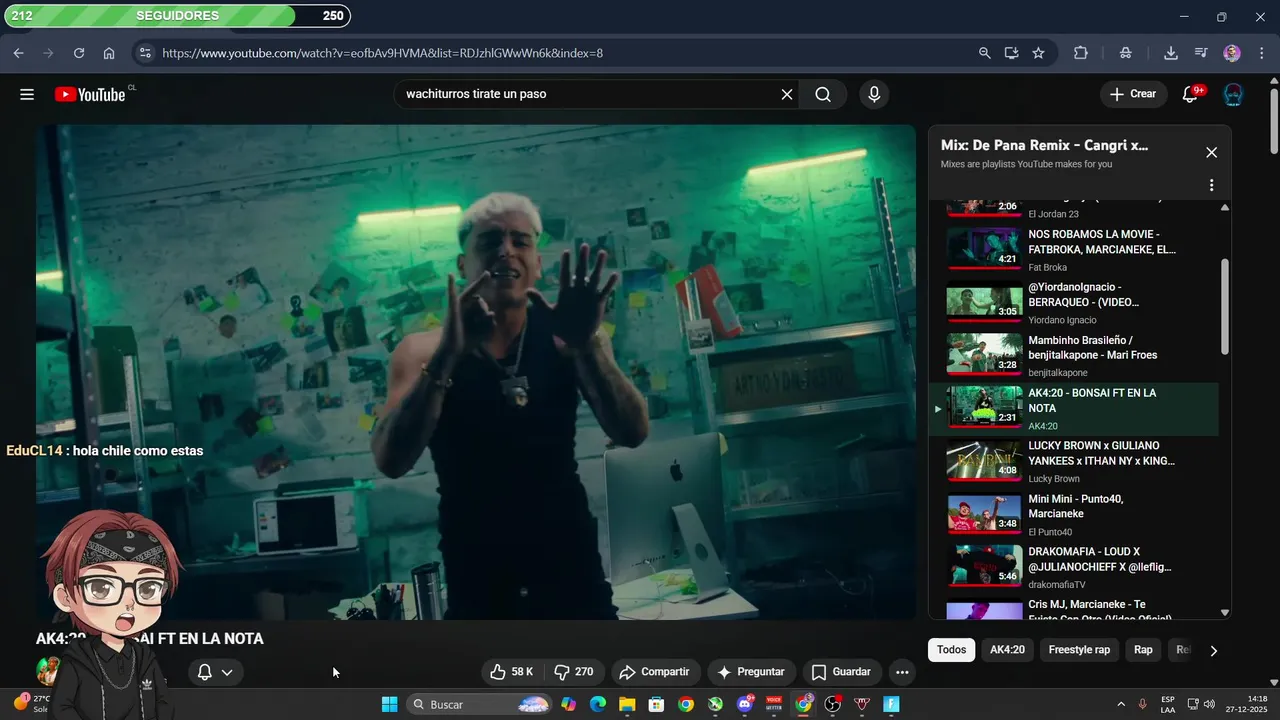Open Windows Start menu
Image resolution: width=1280 pixels, height=720 pixels.
click(389, 705)
